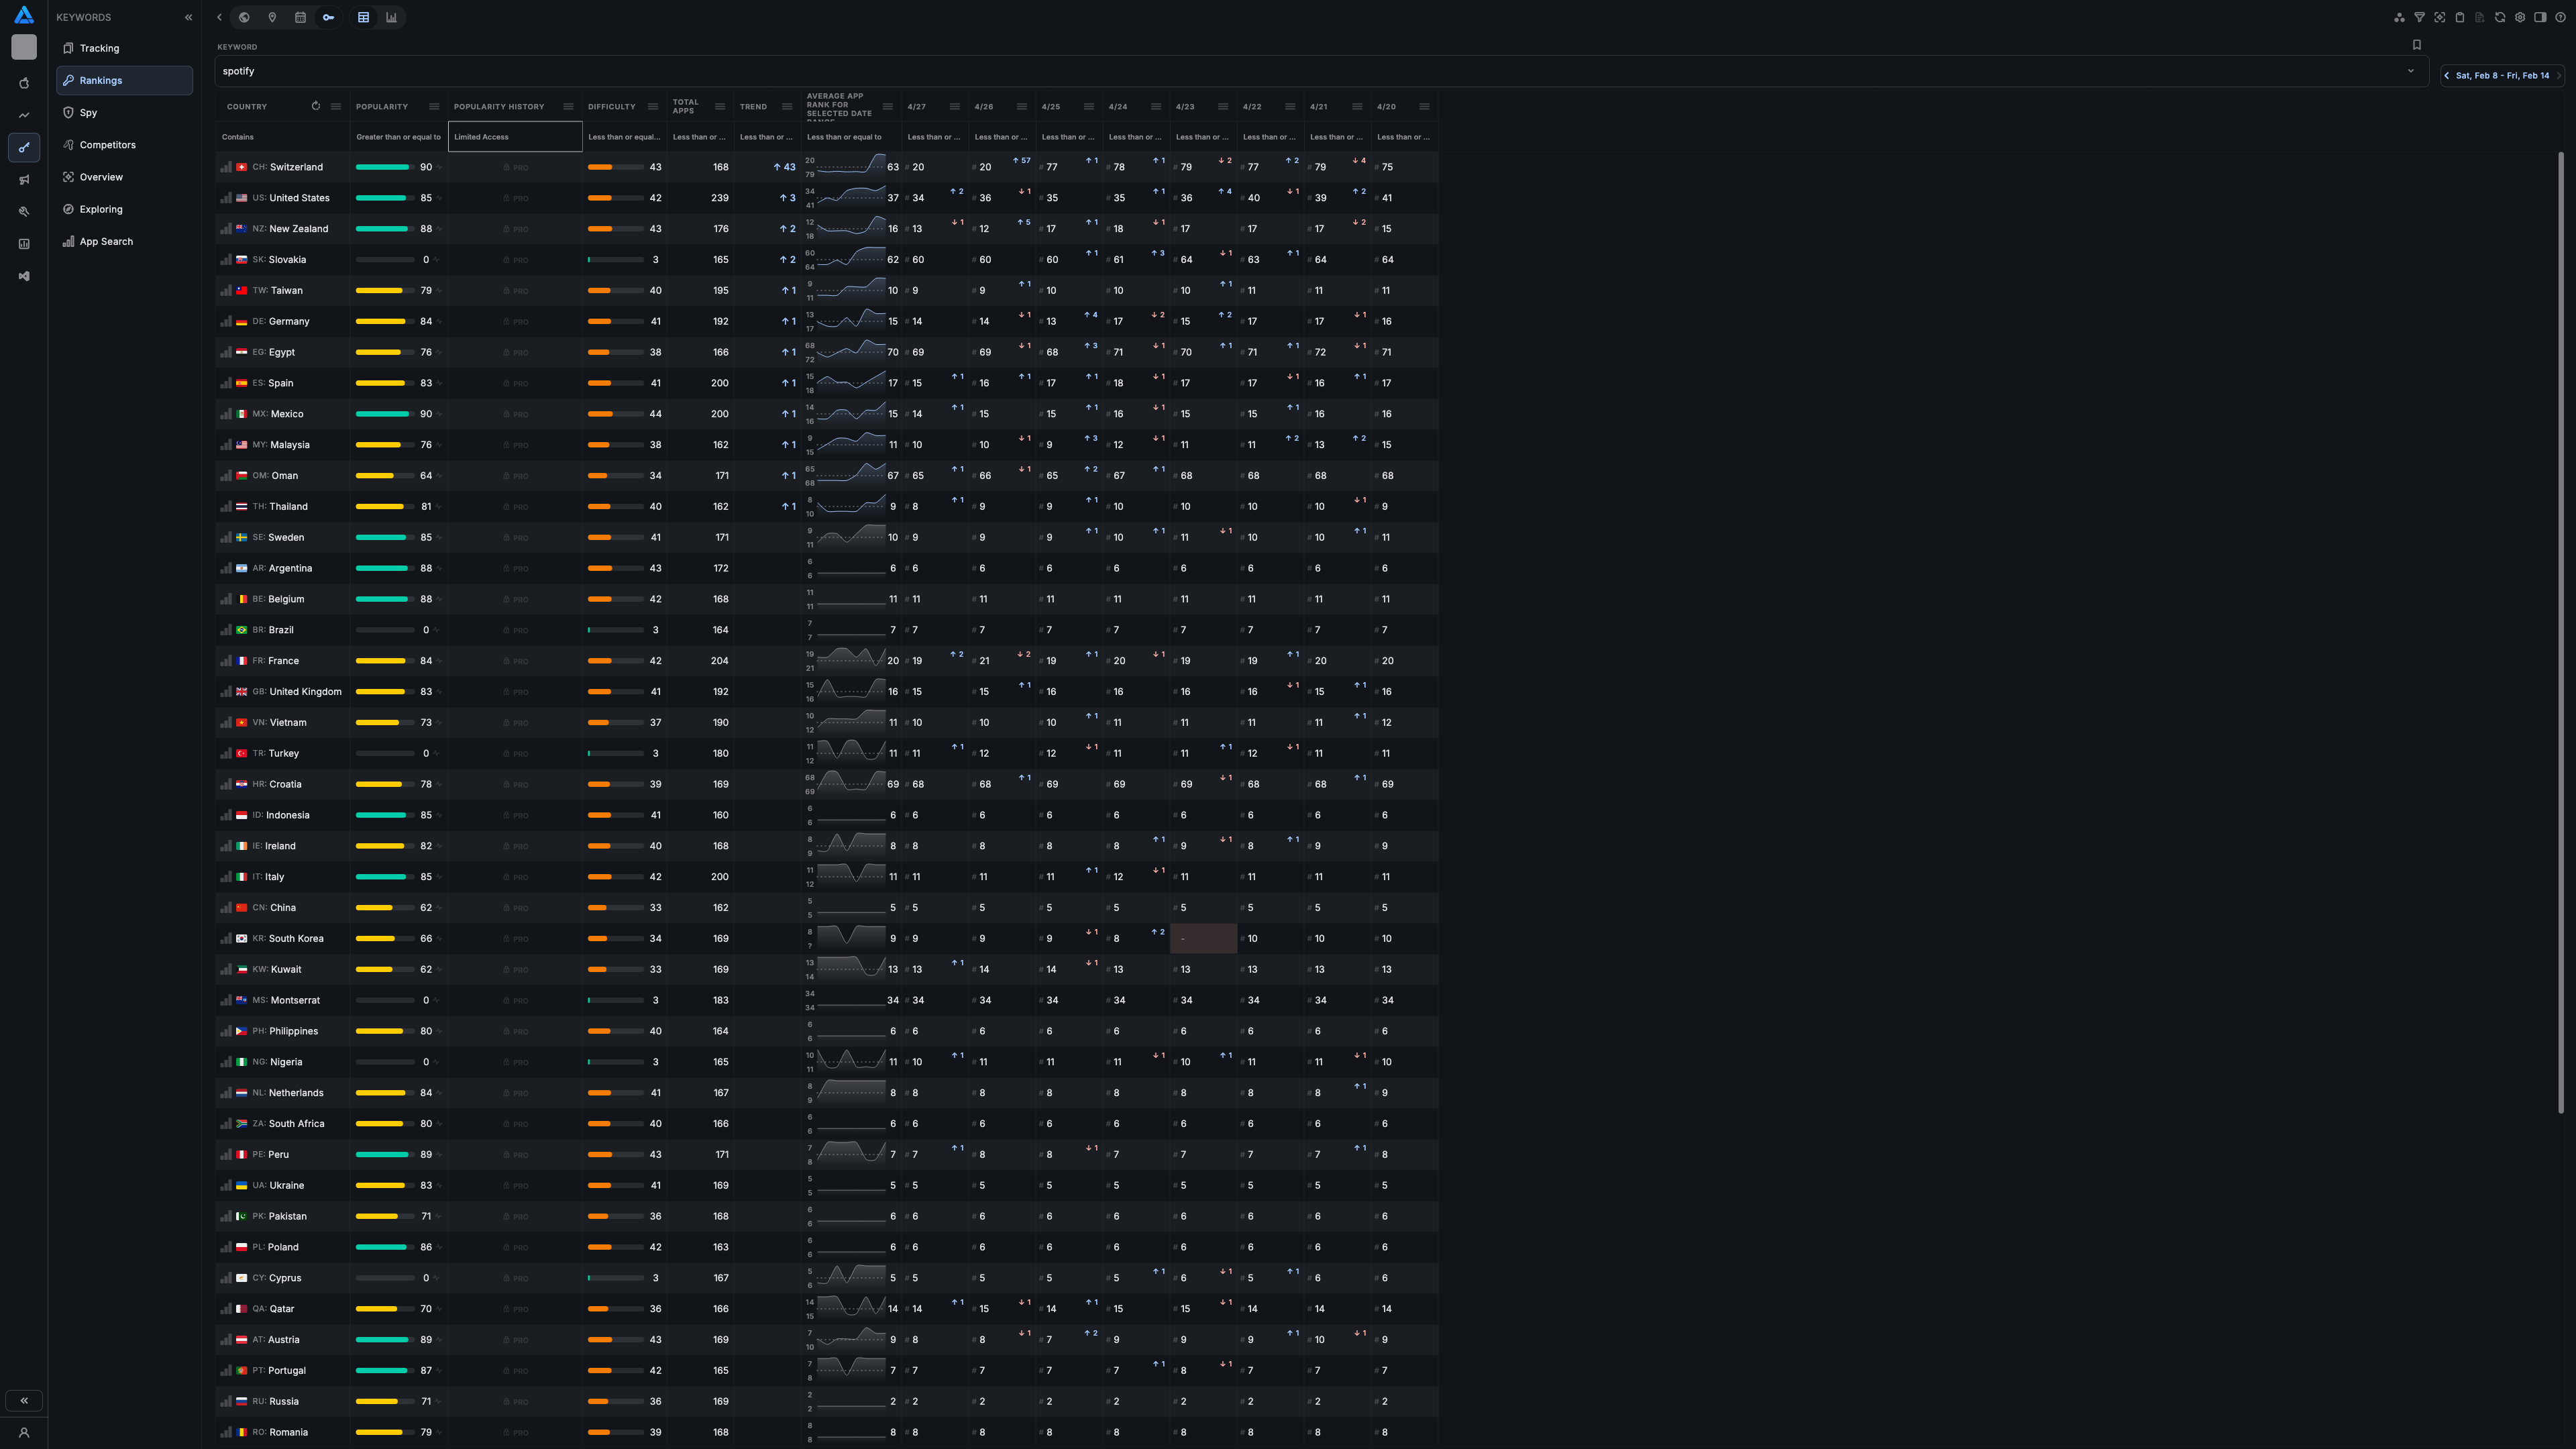Click the funnel filter icon in top toolbar
Screen dimensions: 2576x1449
[x=2419, y=17]
